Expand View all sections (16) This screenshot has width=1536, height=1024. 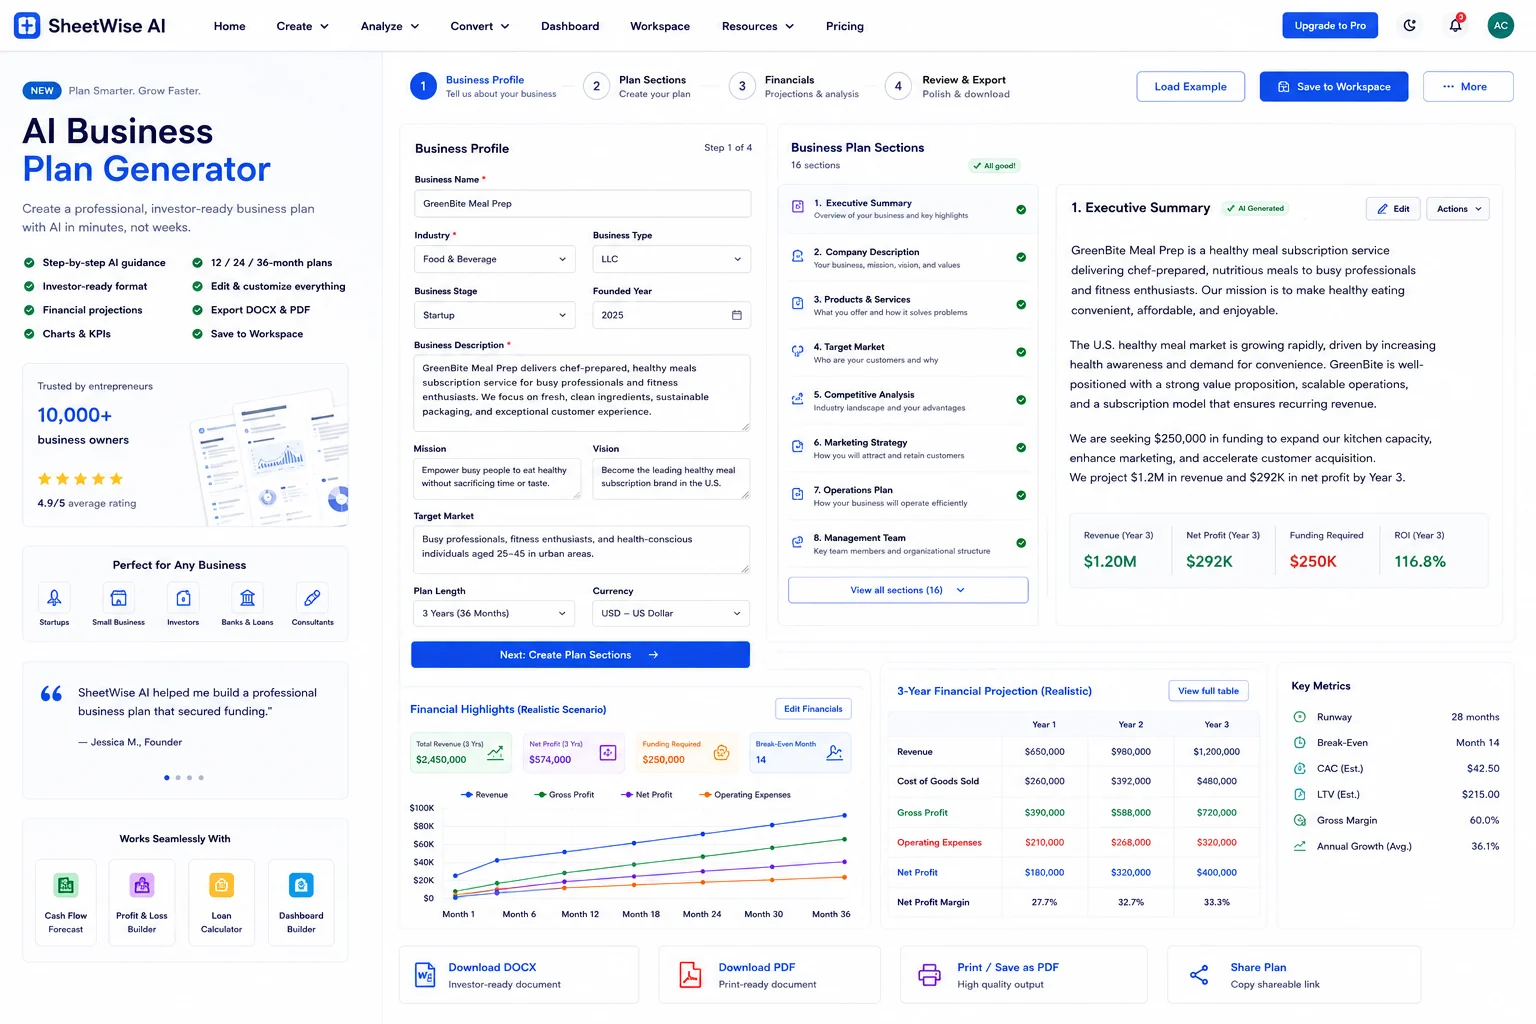tap(908, 590)
